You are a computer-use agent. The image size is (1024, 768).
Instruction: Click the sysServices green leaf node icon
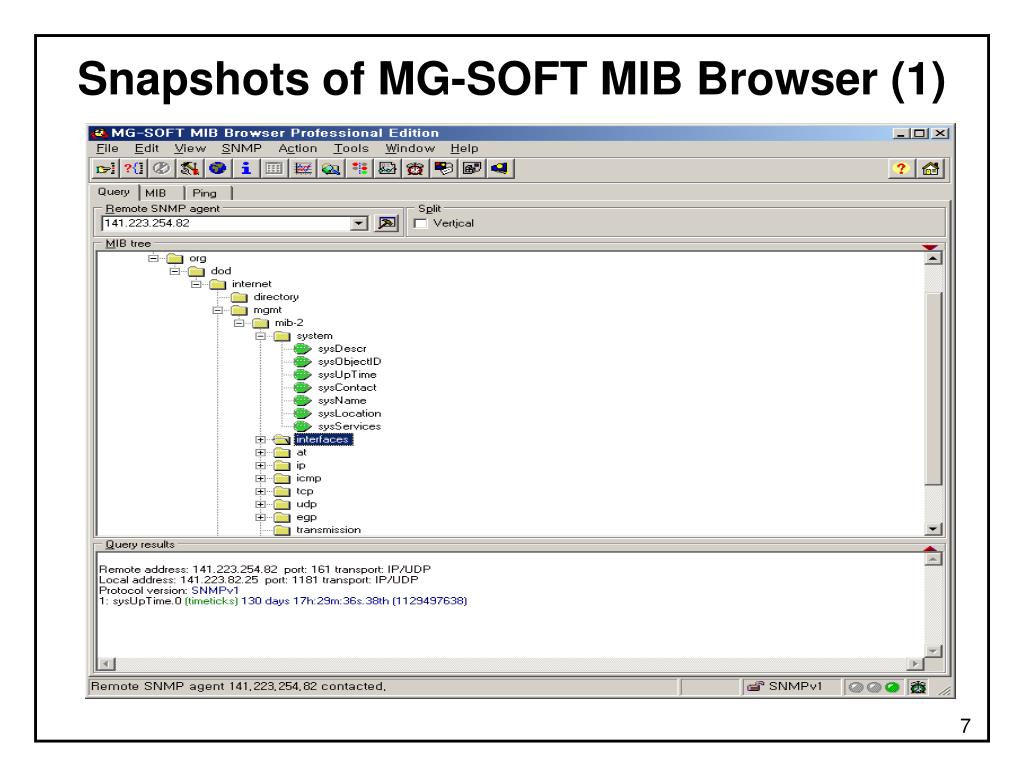pos(302,426)
